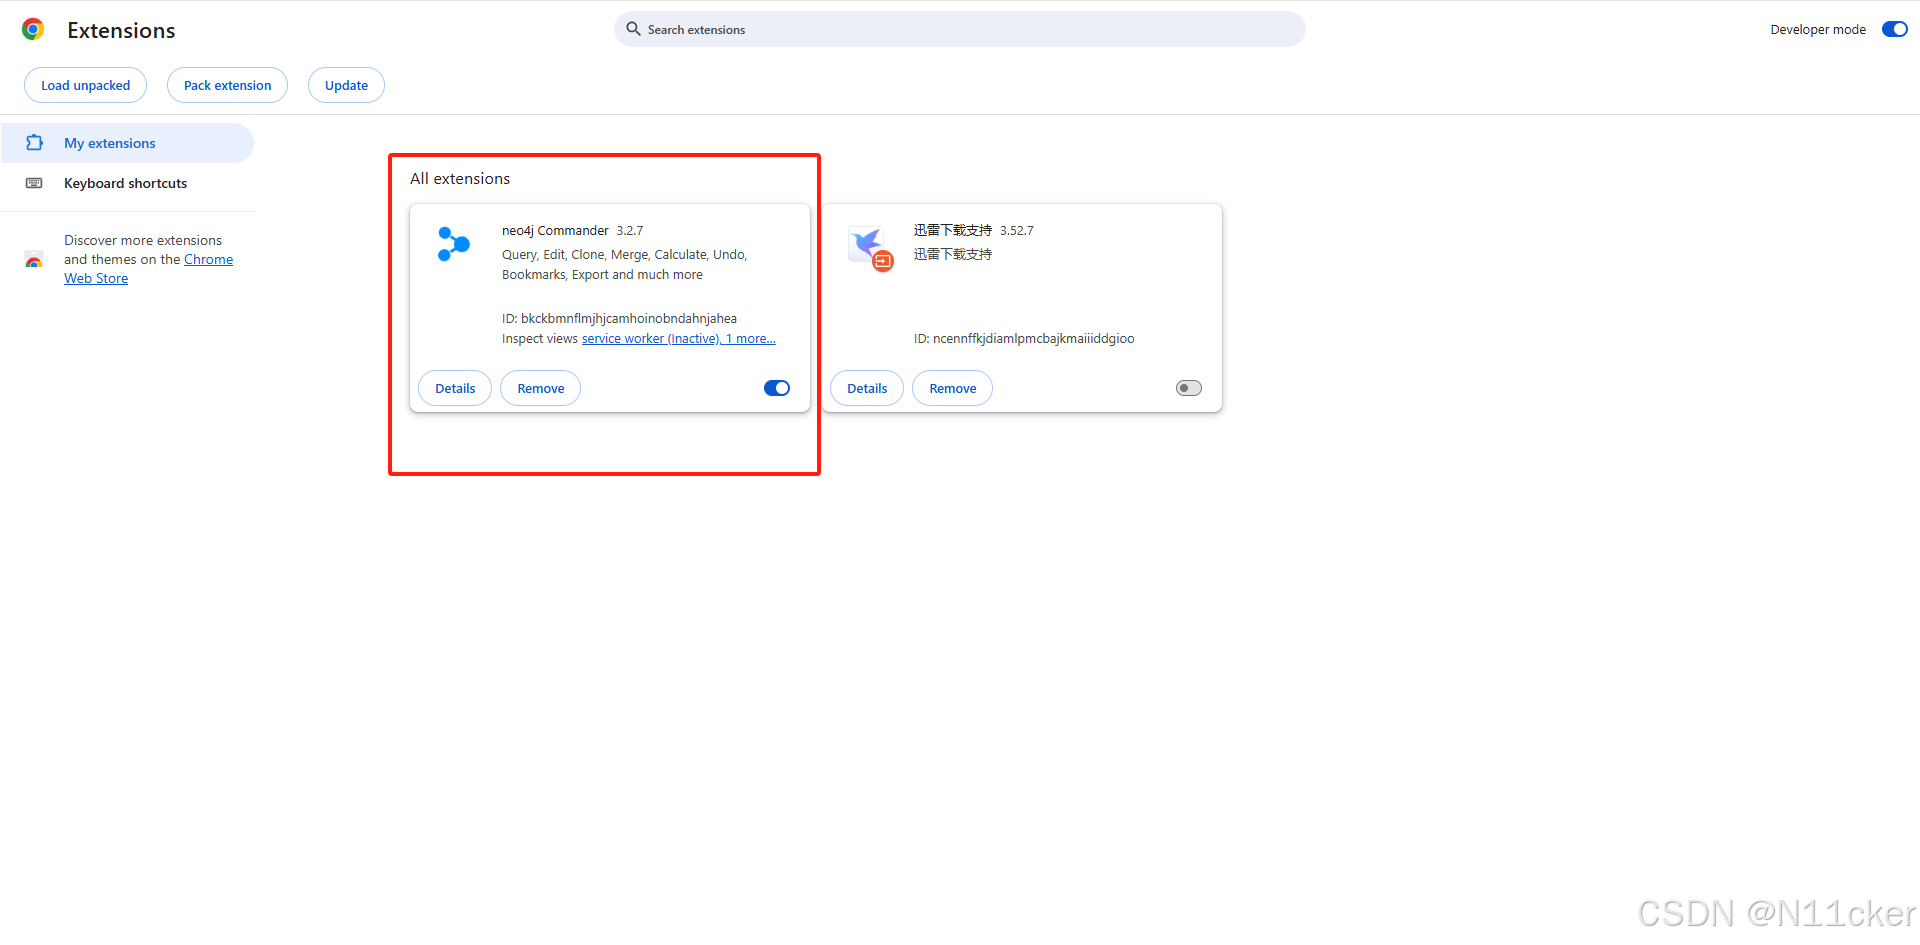Remove the 迅雷下载支持 extension
Viewport: 1920px width, 945px height.
953,388
